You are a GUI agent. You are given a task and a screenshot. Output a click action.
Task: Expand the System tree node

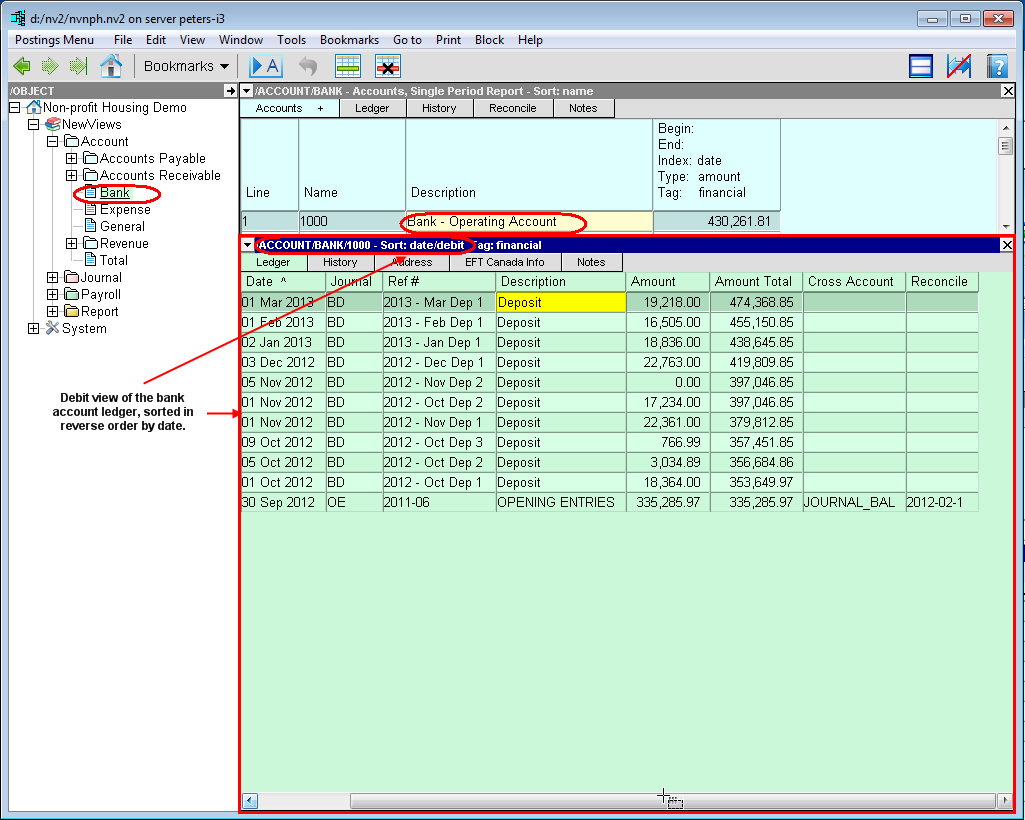pos(34,329)
